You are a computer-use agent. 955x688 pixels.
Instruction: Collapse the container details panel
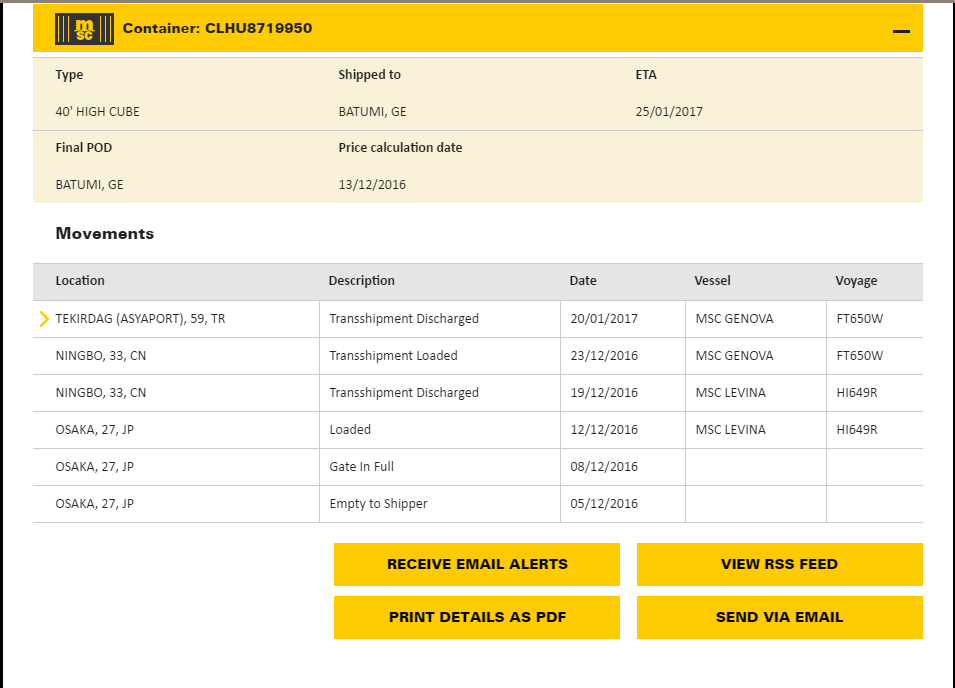[901, 31]
